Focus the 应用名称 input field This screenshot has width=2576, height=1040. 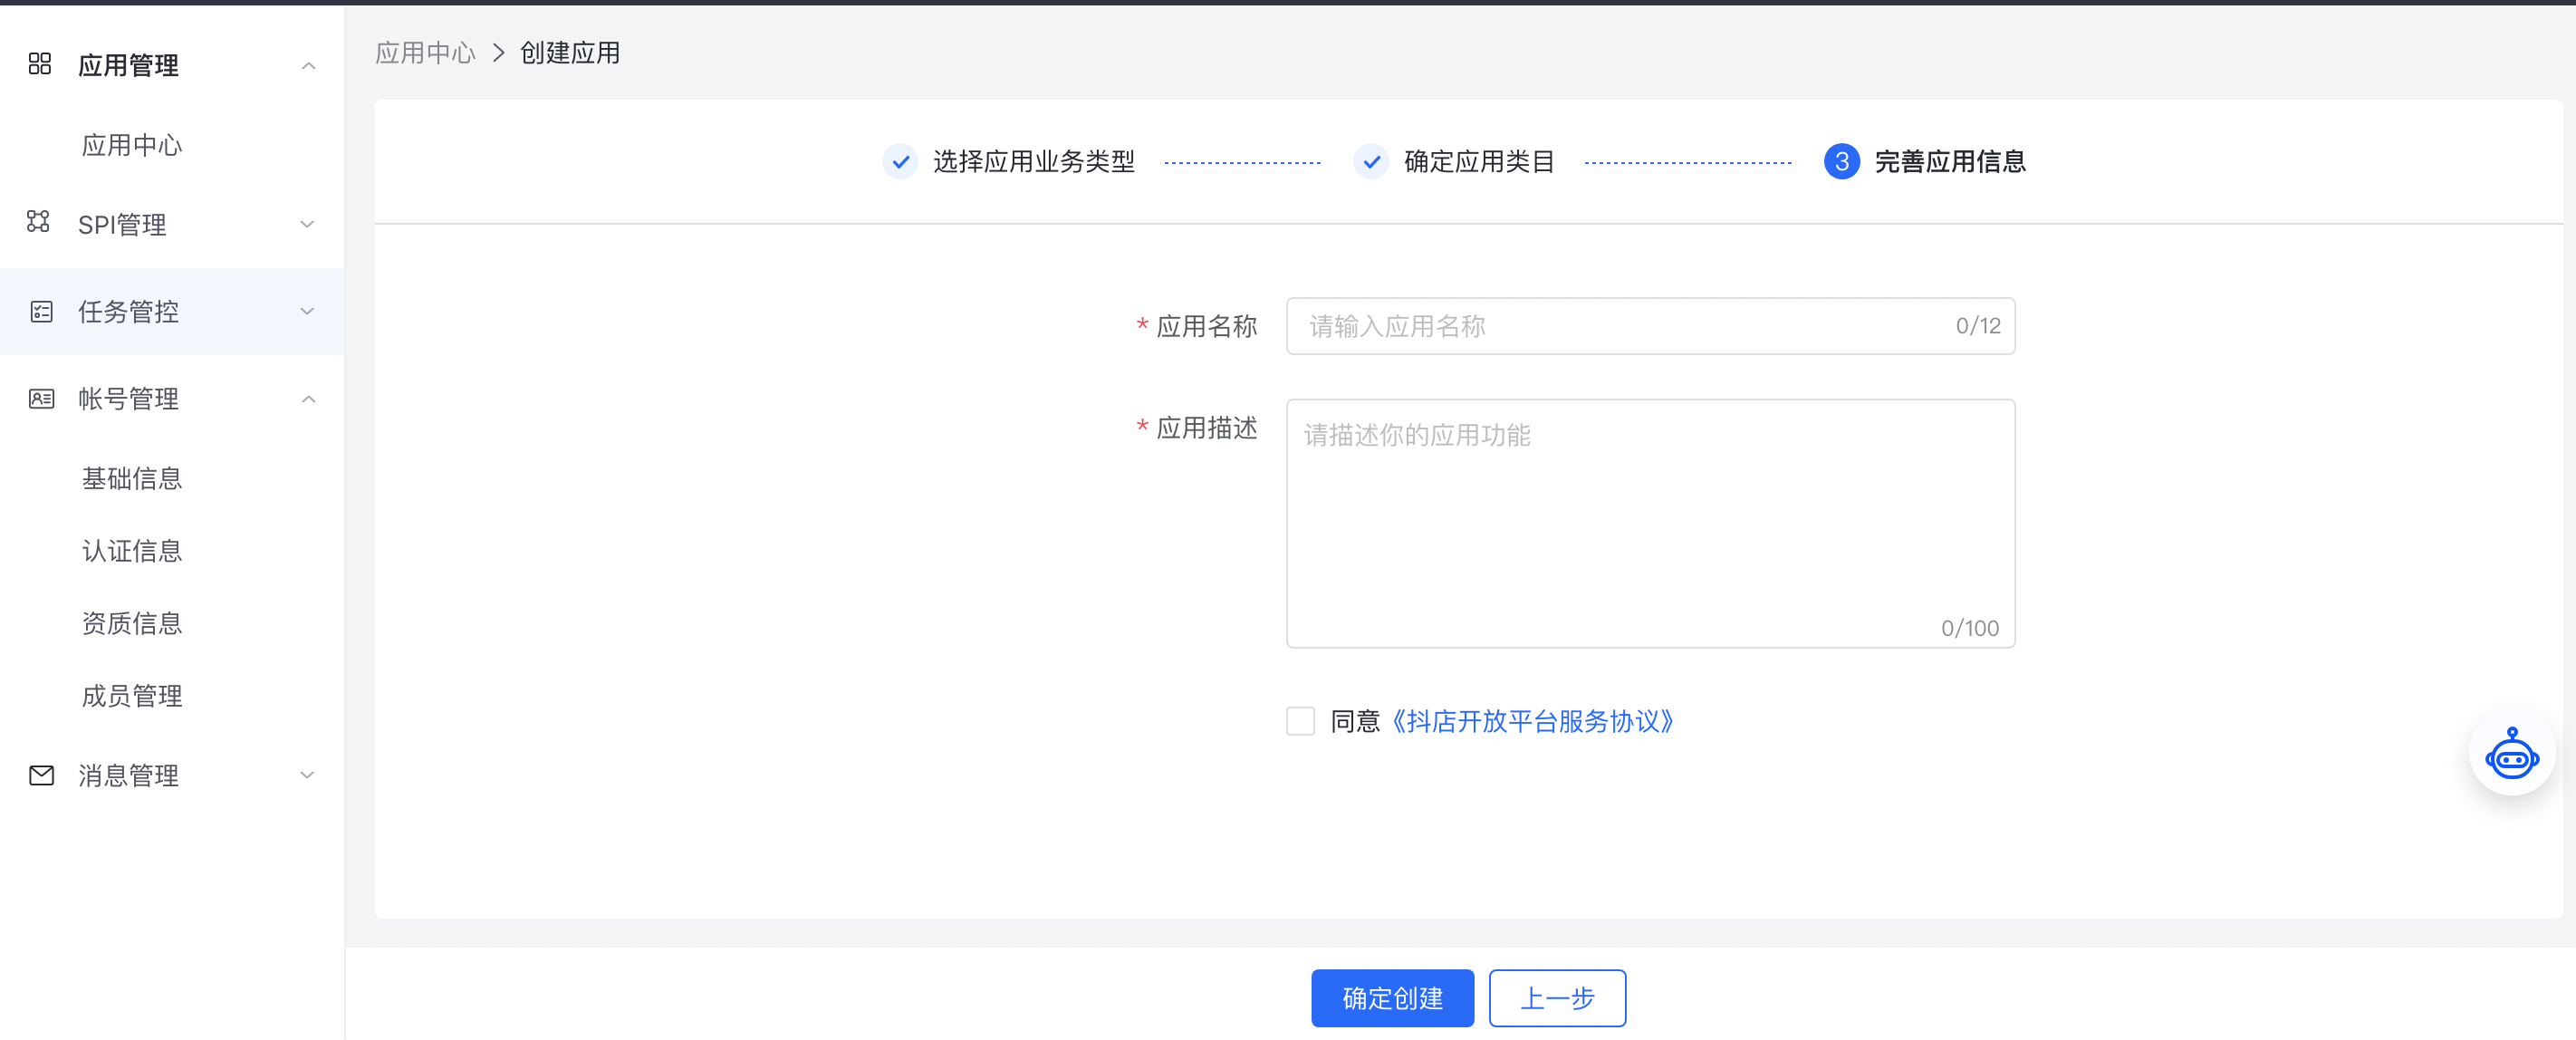coord(1650,326)
